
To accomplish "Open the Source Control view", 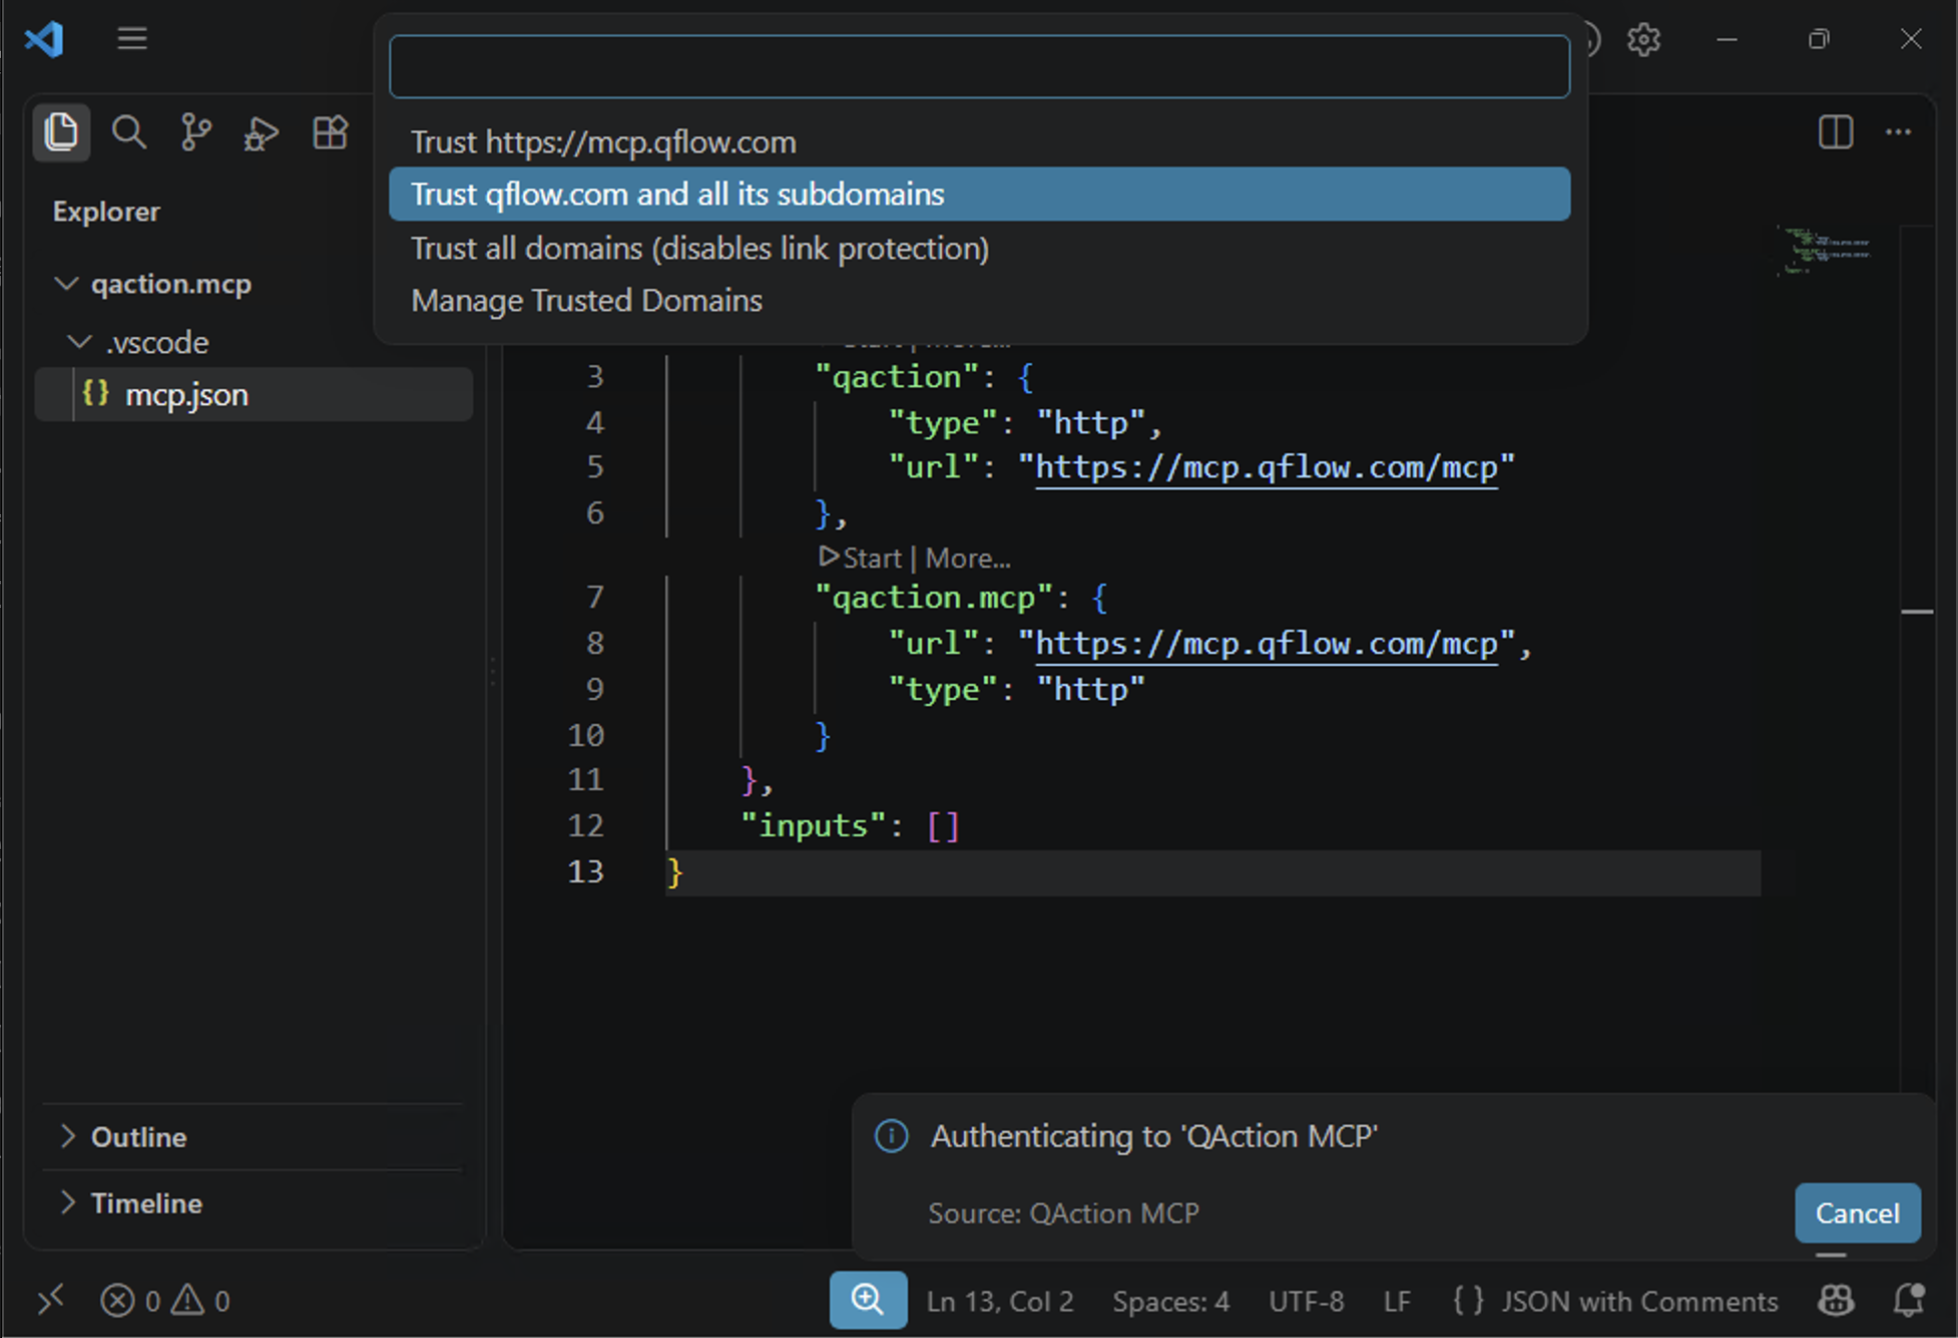I will pyautogui.click(x=196, y=132).
